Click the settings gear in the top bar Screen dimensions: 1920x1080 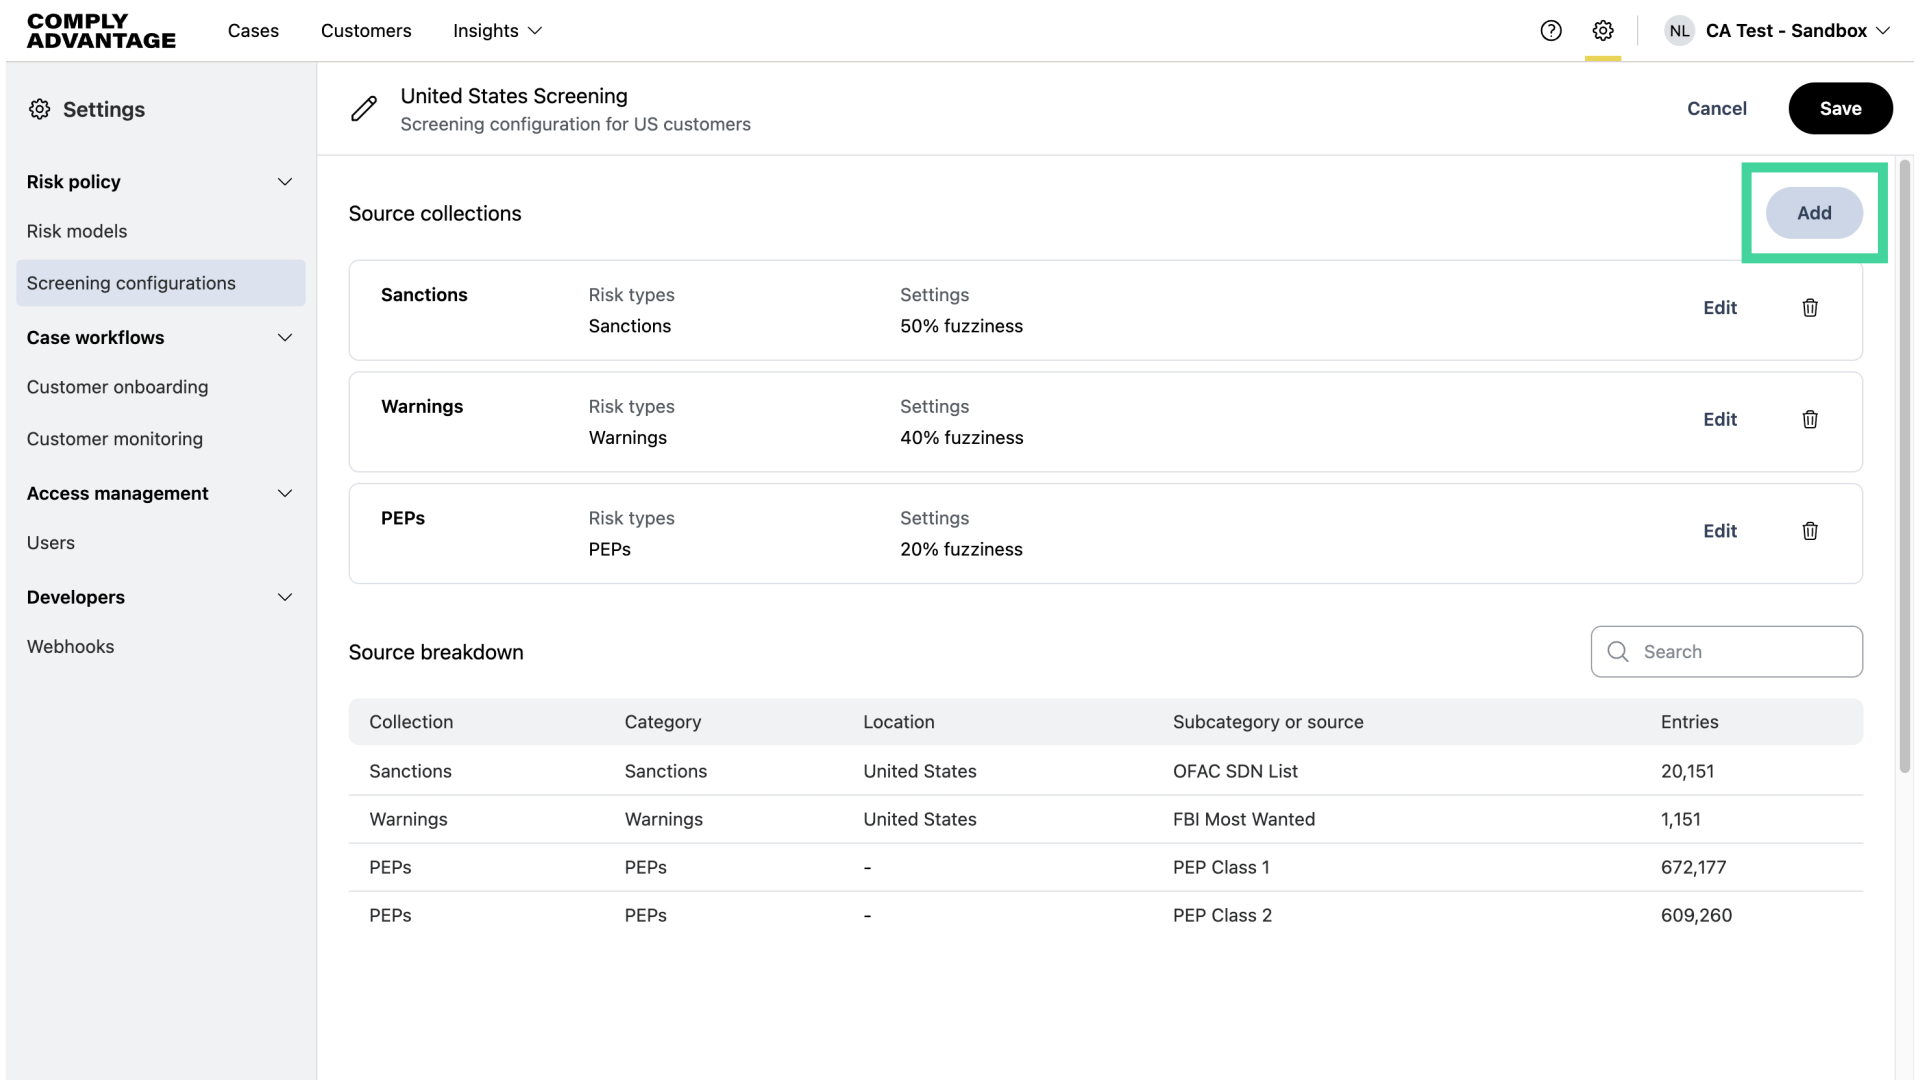tap(1603, 31)
